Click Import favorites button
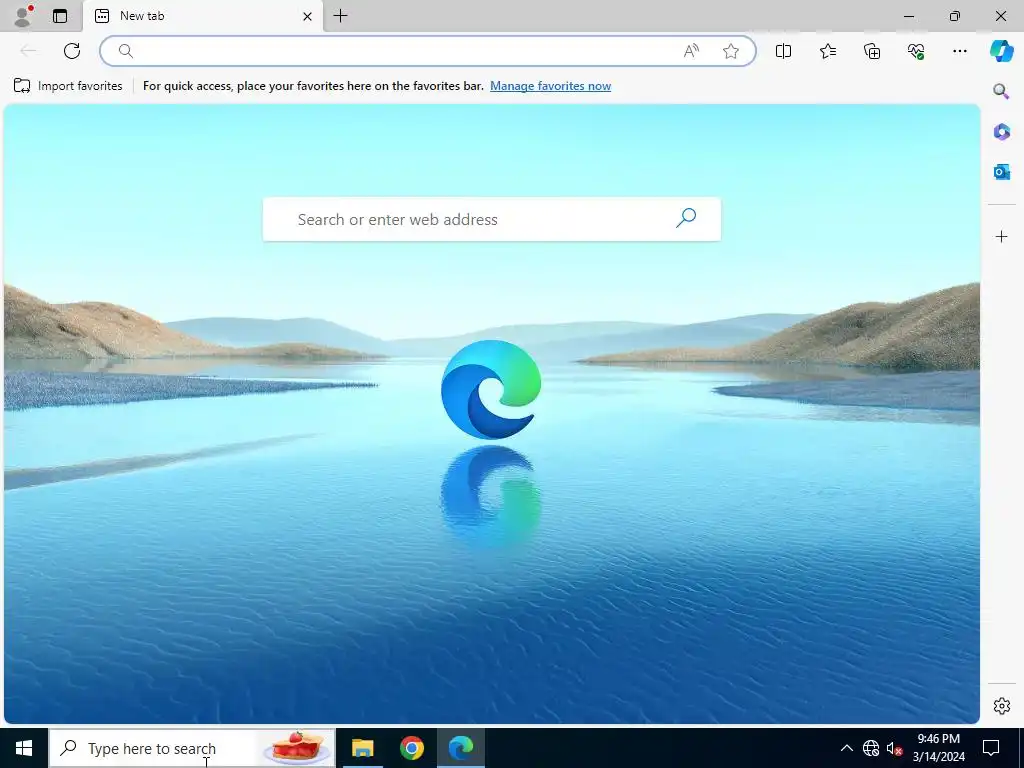1024x768 pixels. [x=68, y=86]
